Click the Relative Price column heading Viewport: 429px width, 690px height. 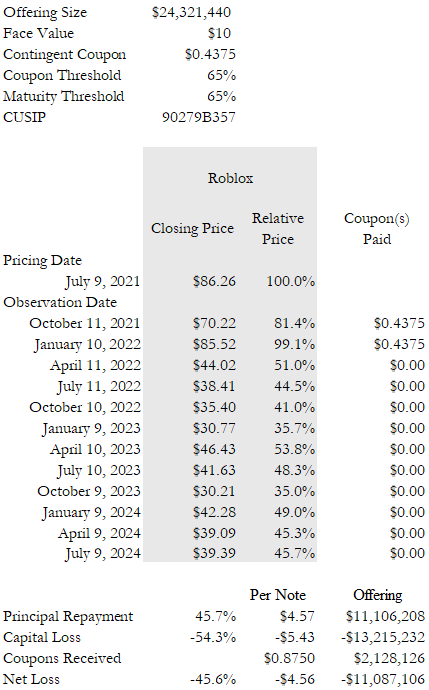[x=278, y=229]
